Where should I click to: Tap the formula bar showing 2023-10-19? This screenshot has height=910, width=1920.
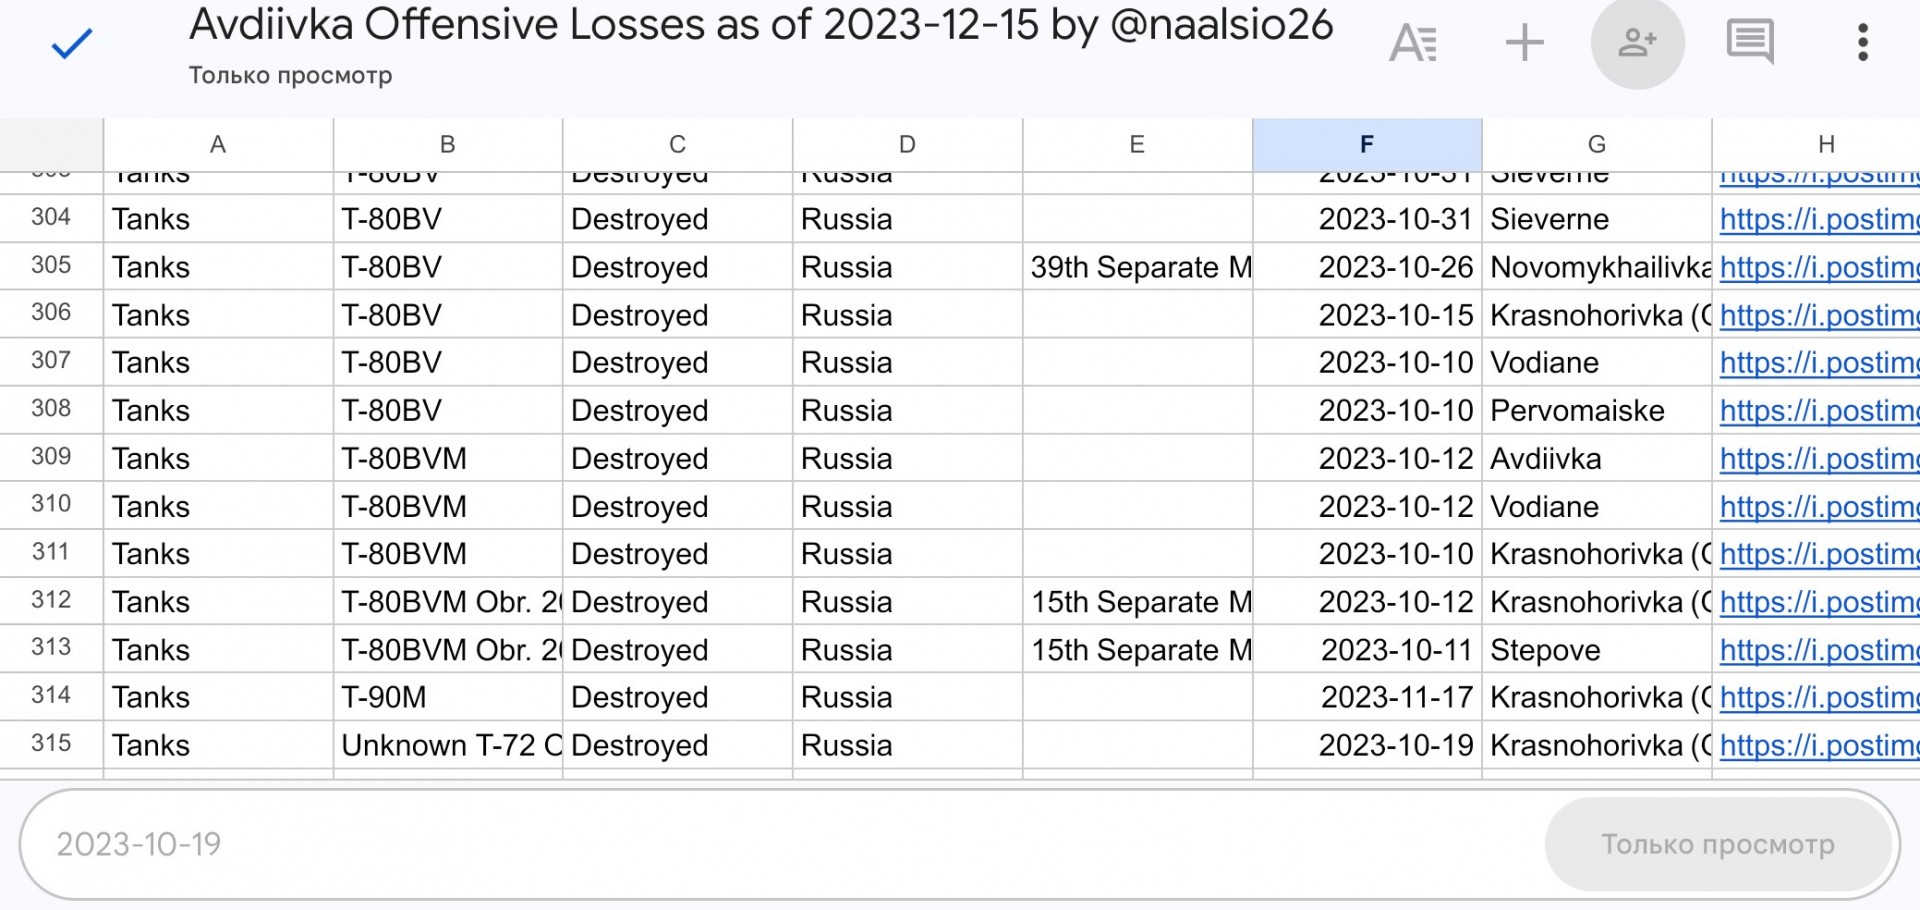coord(780,844)
